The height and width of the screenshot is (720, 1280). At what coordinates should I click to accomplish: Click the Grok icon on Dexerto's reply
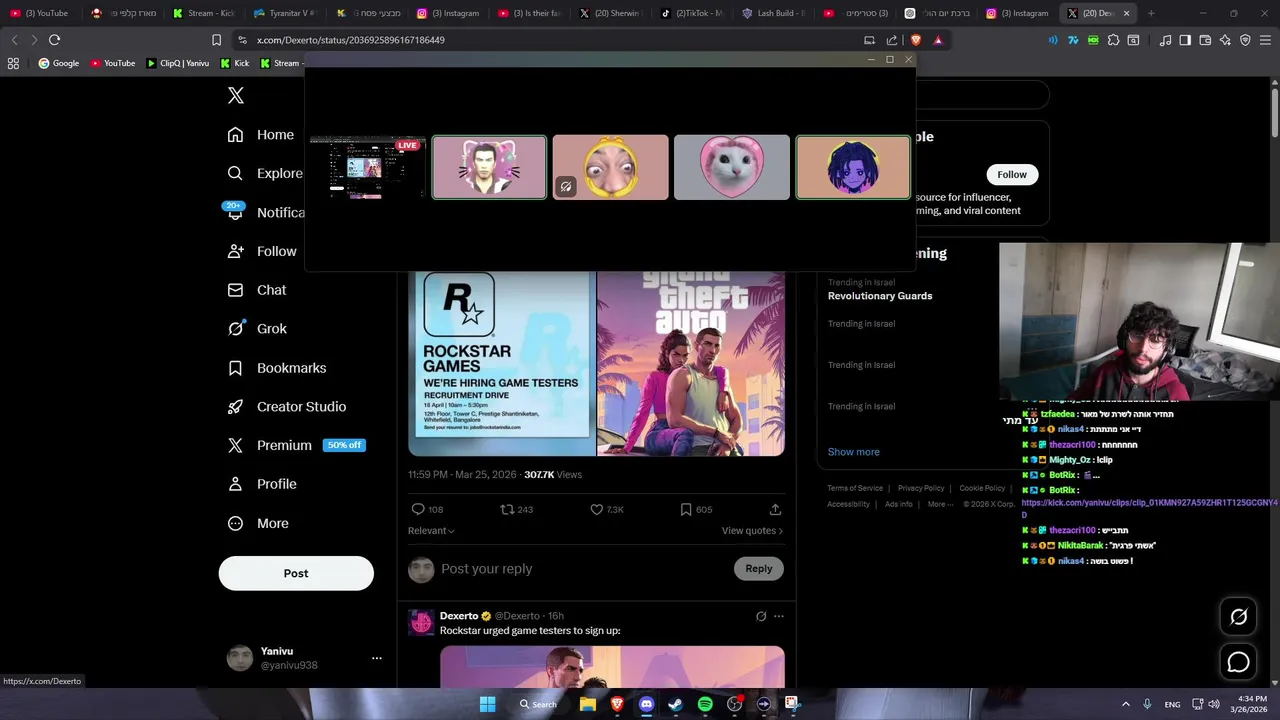761,616
